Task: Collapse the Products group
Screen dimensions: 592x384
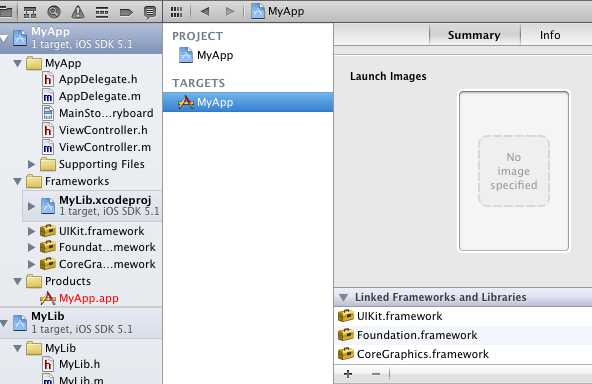Action: pos(17,281)
